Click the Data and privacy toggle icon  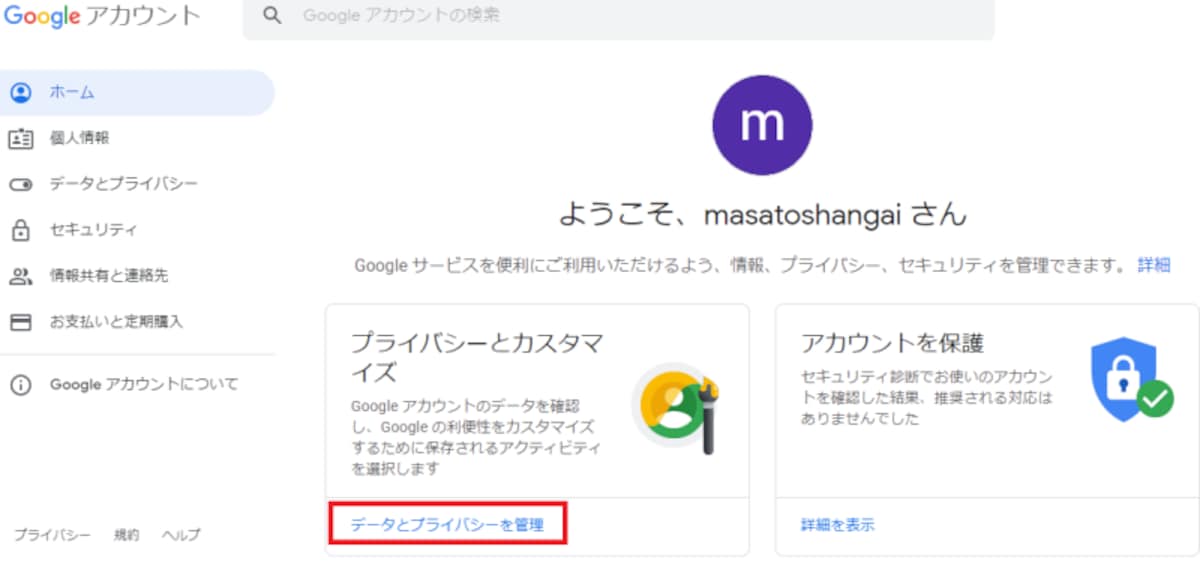point(20,185)
